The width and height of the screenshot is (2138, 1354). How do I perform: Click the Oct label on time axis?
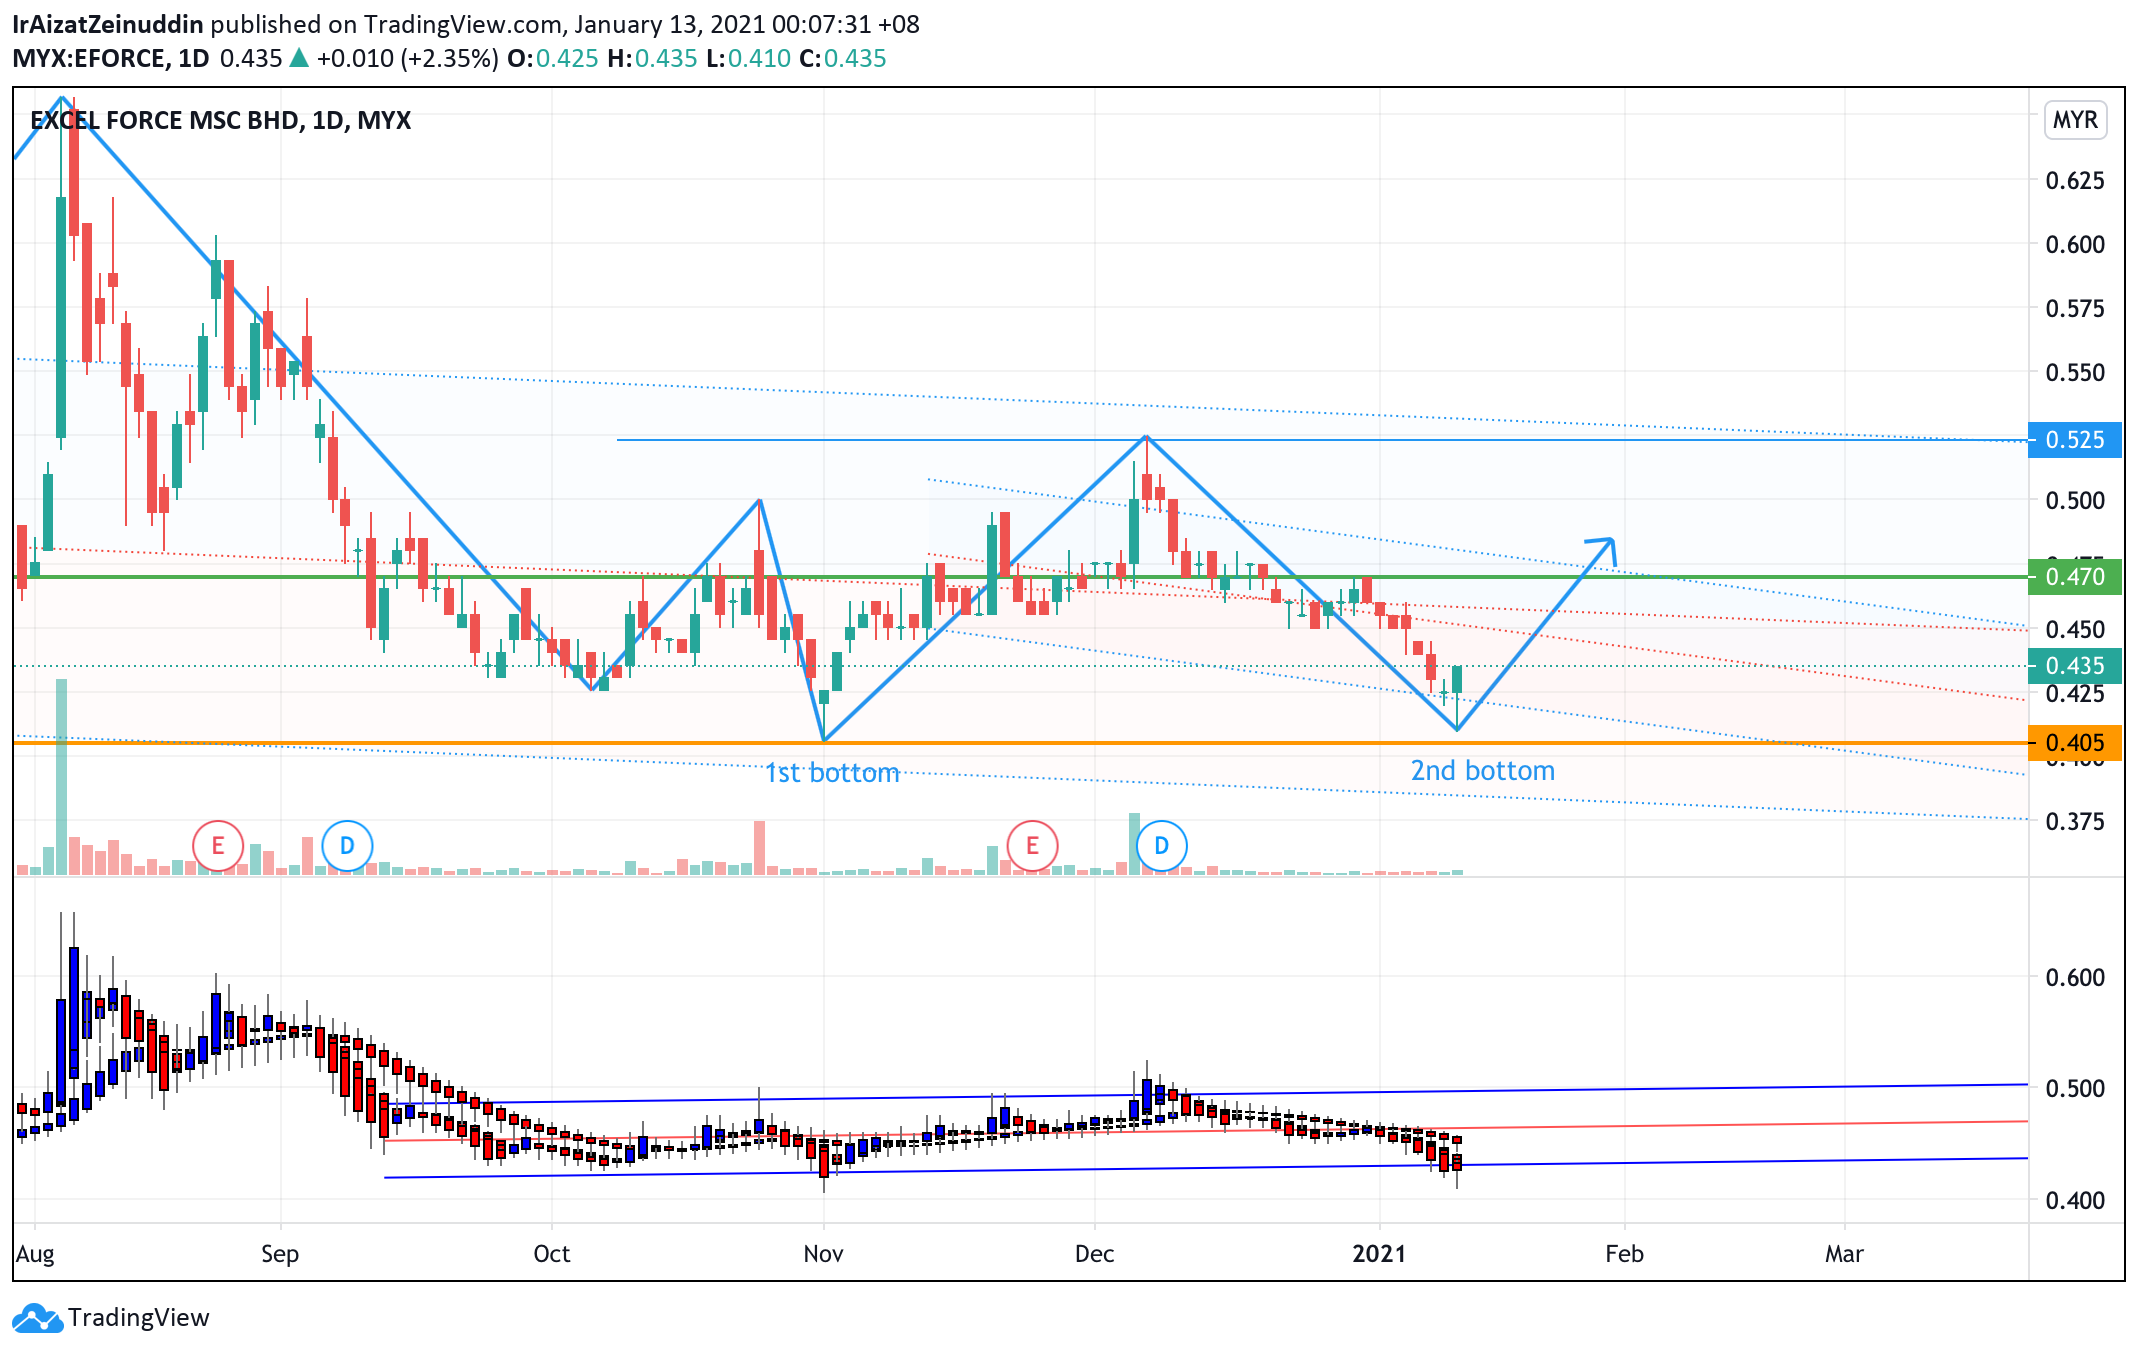[552, 1254]
